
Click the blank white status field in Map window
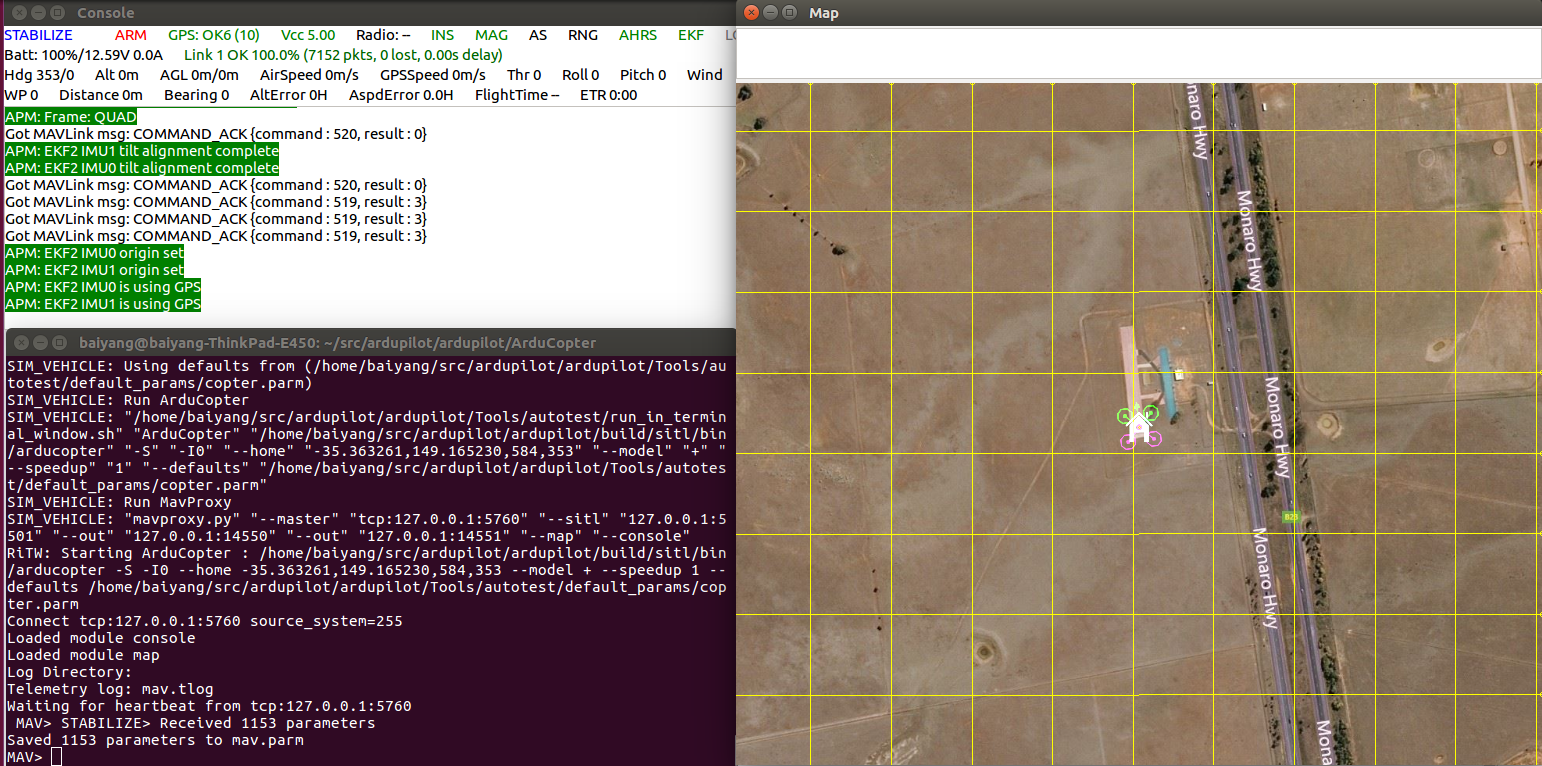click(x=1139, y=54)
